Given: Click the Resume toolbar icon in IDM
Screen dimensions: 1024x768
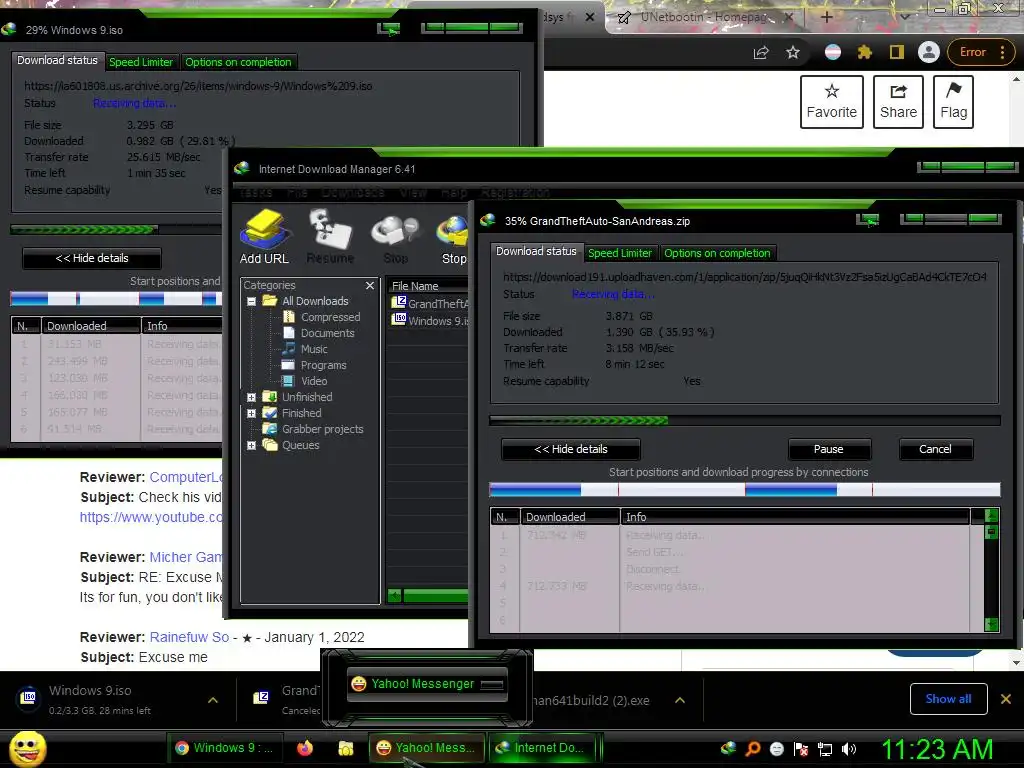Looking at the screenshot, I should click(330, 237).
